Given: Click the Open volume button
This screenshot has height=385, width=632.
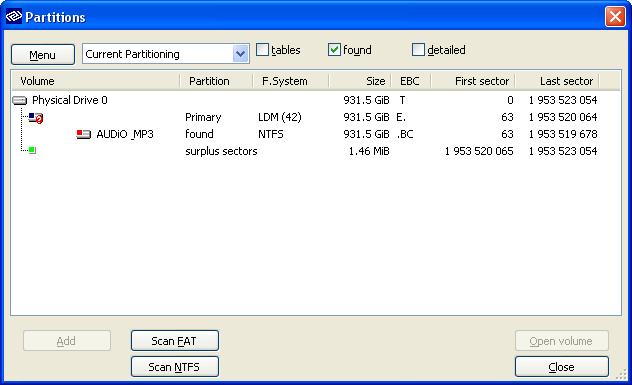Looking at the screenshot, I should pyautogui.click(x=561, y=341).
